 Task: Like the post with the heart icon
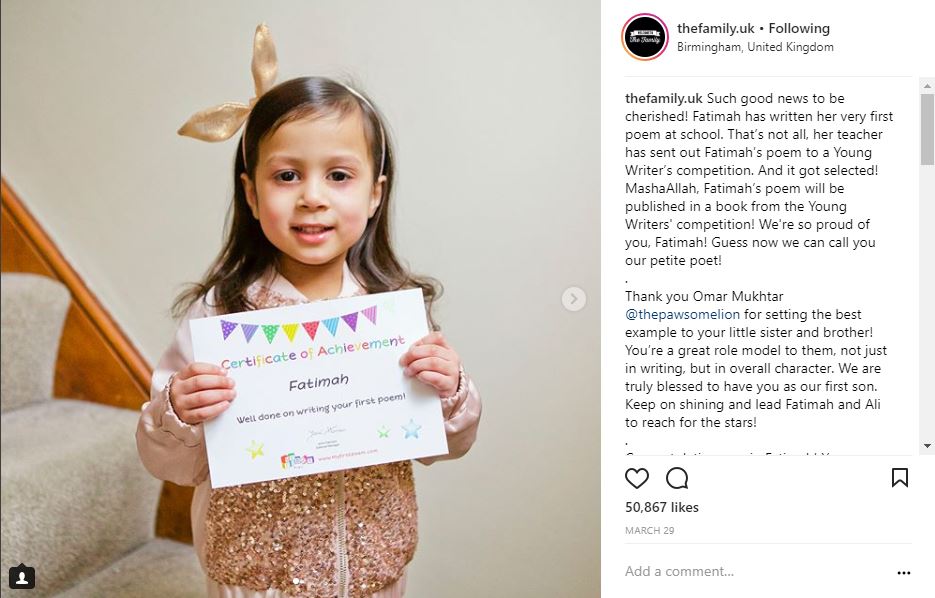(x=636, y=478)
